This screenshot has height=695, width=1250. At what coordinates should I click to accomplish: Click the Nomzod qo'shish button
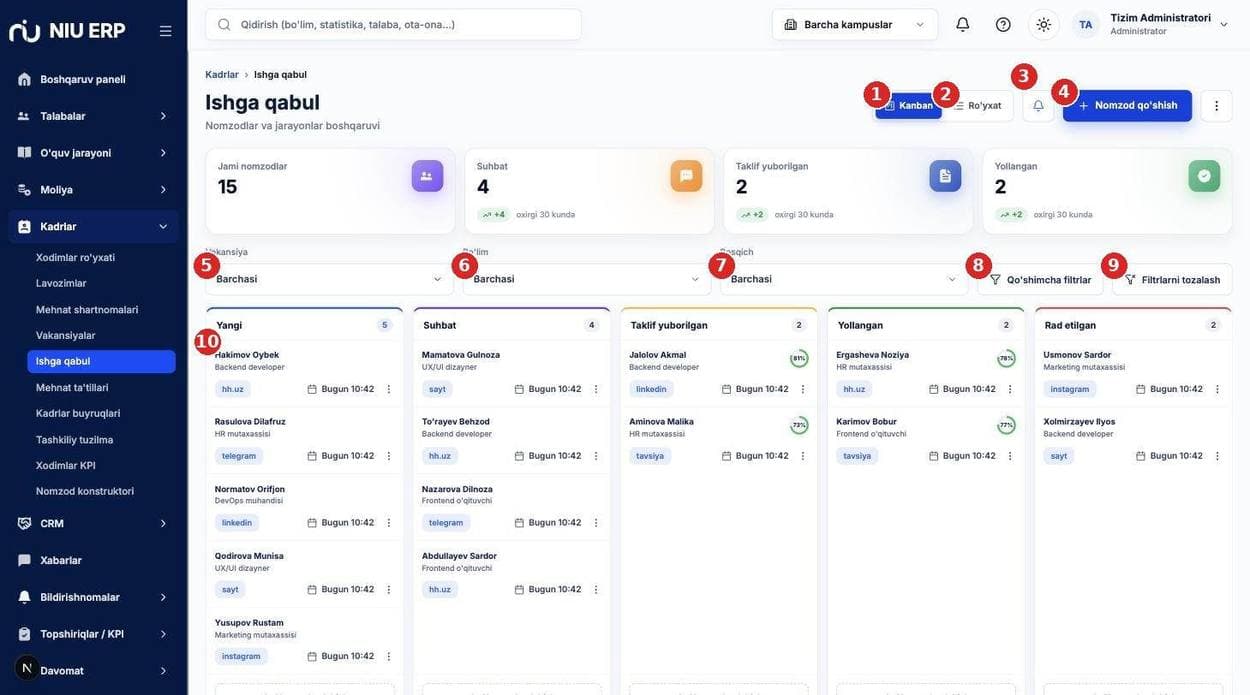click(x=1127, y=106)
